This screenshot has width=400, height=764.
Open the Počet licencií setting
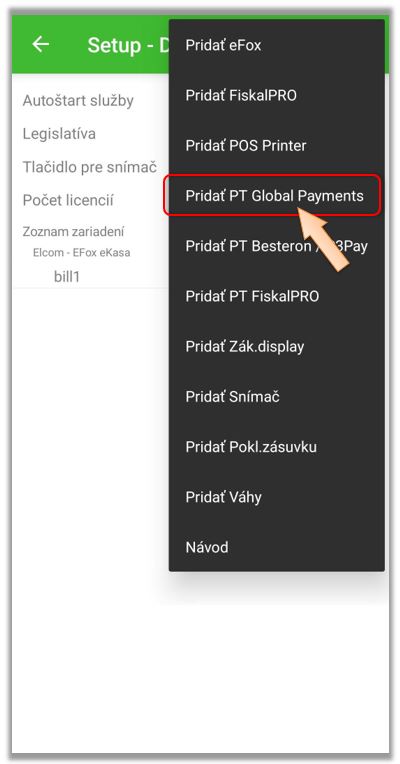pos(68,200)
